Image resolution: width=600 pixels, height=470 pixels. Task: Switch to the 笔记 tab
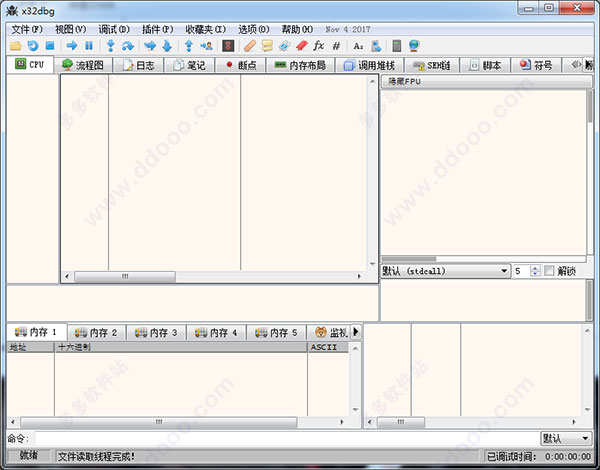[x=189, y=65]
